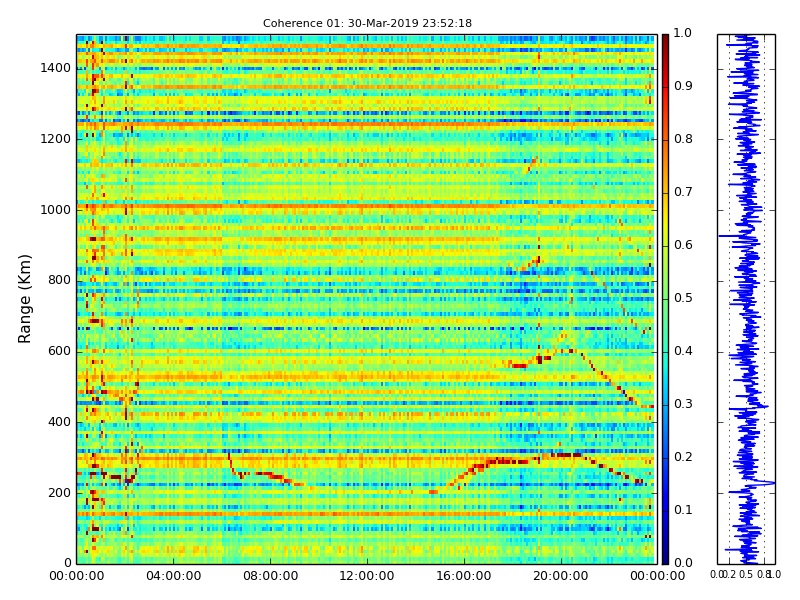800x600 pixels.
Task: Click the 1000 range tick label
Action: point(56,210)
